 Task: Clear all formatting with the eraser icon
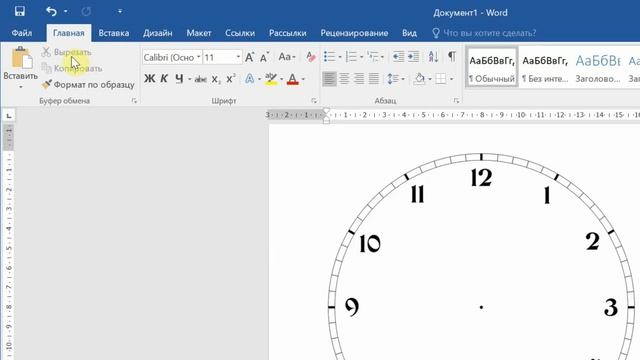(311, 57)
